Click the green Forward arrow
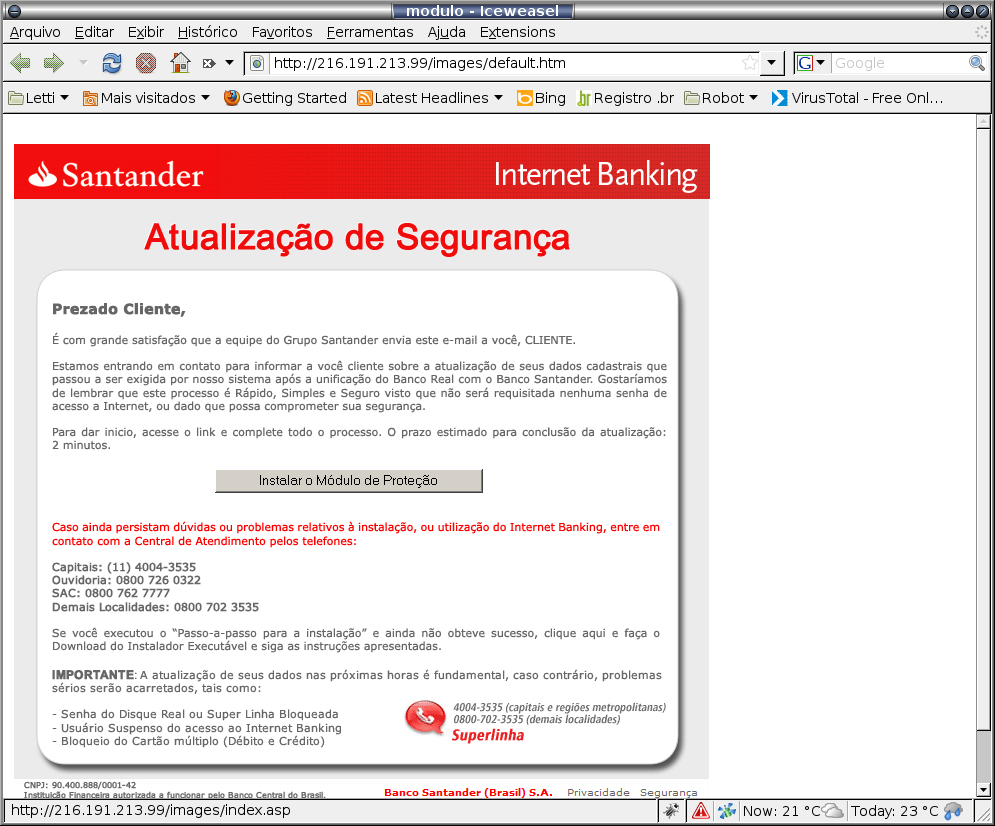This screenshot has width=995, height=826. tap(53, 63)
